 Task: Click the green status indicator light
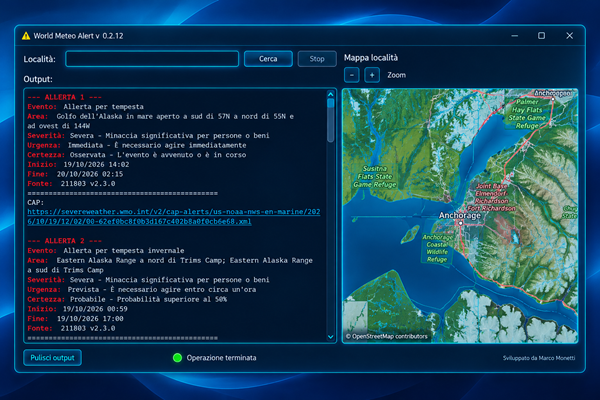177,358
